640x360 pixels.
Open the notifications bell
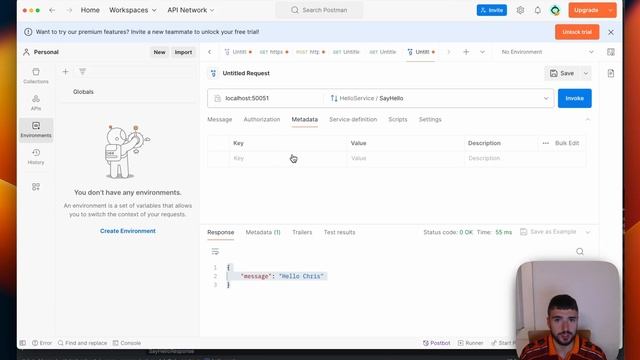tap(538, 10)
